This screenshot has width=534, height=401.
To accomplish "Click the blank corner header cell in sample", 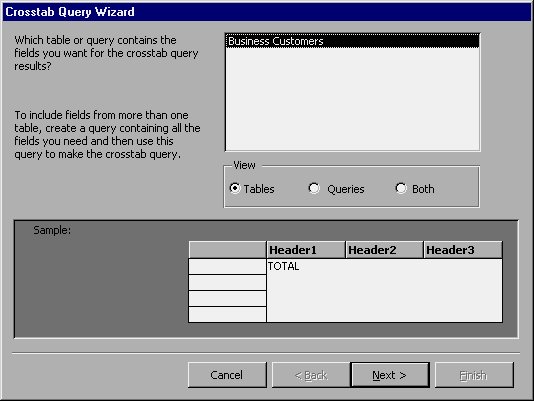I will 227,250.
